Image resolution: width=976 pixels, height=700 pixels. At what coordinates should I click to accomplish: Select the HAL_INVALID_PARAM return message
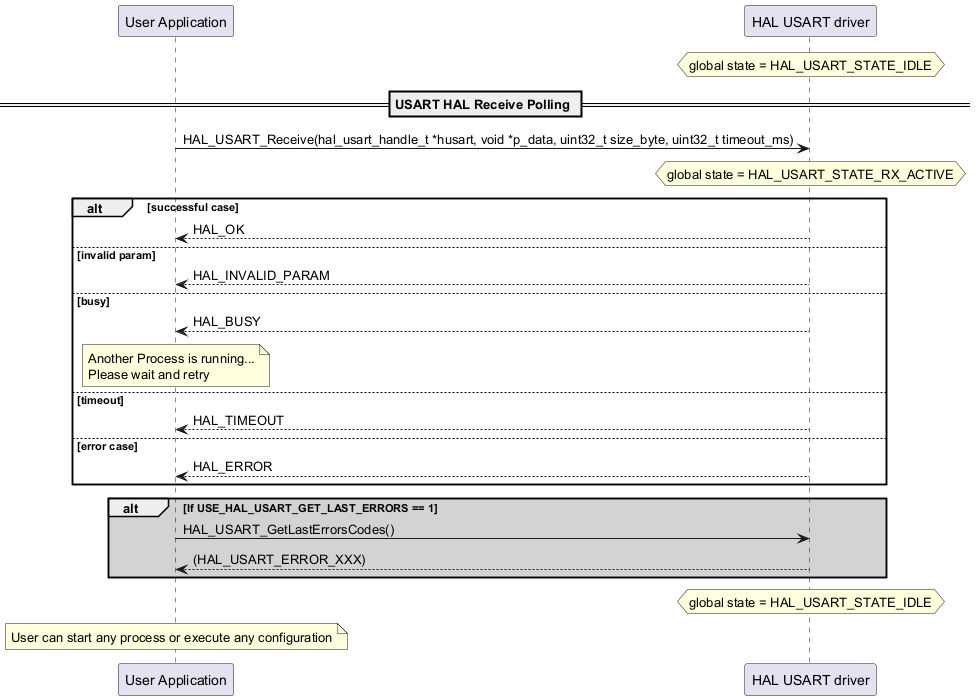click(260, 275)
